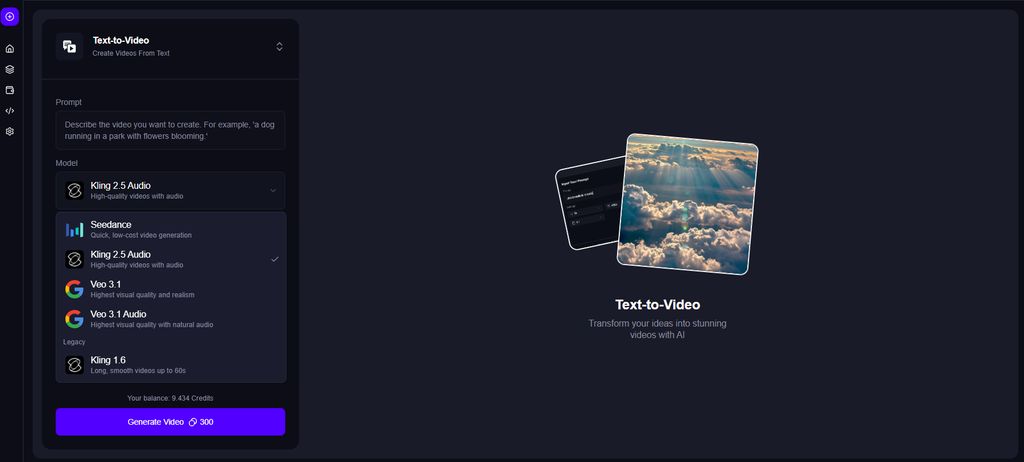1024x462 pixels.
Task: Open the Home icon in the sidebar
Action: [9, 48]
